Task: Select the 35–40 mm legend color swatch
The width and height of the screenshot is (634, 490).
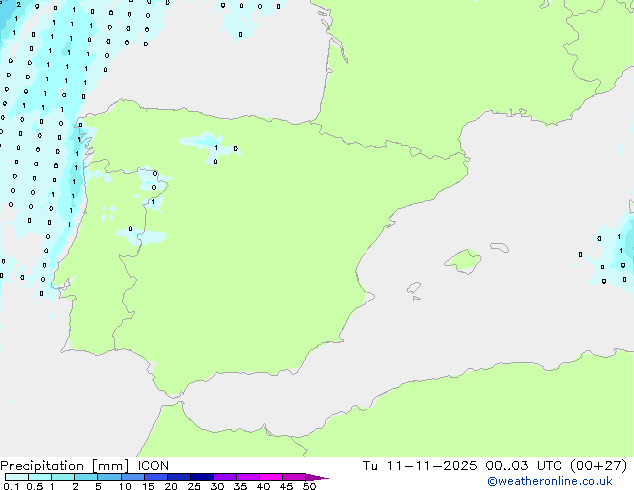Action: point(248,477)
